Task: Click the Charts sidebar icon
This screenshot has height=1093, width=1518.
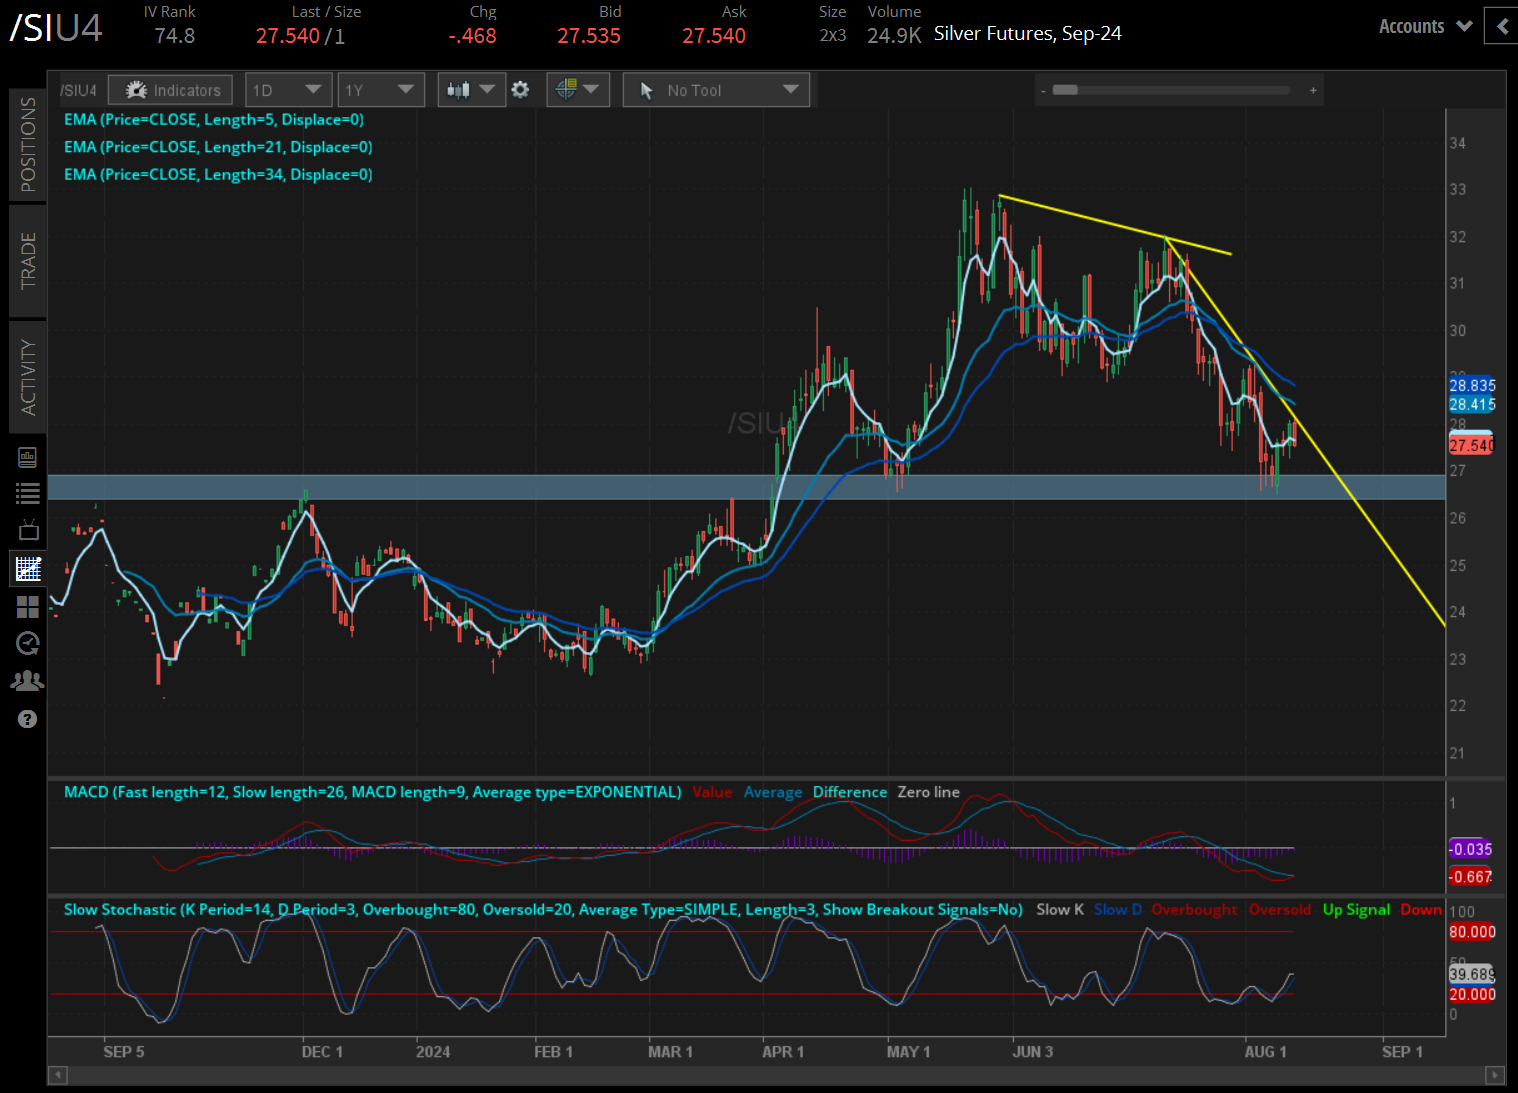Action: click(28, 568)
